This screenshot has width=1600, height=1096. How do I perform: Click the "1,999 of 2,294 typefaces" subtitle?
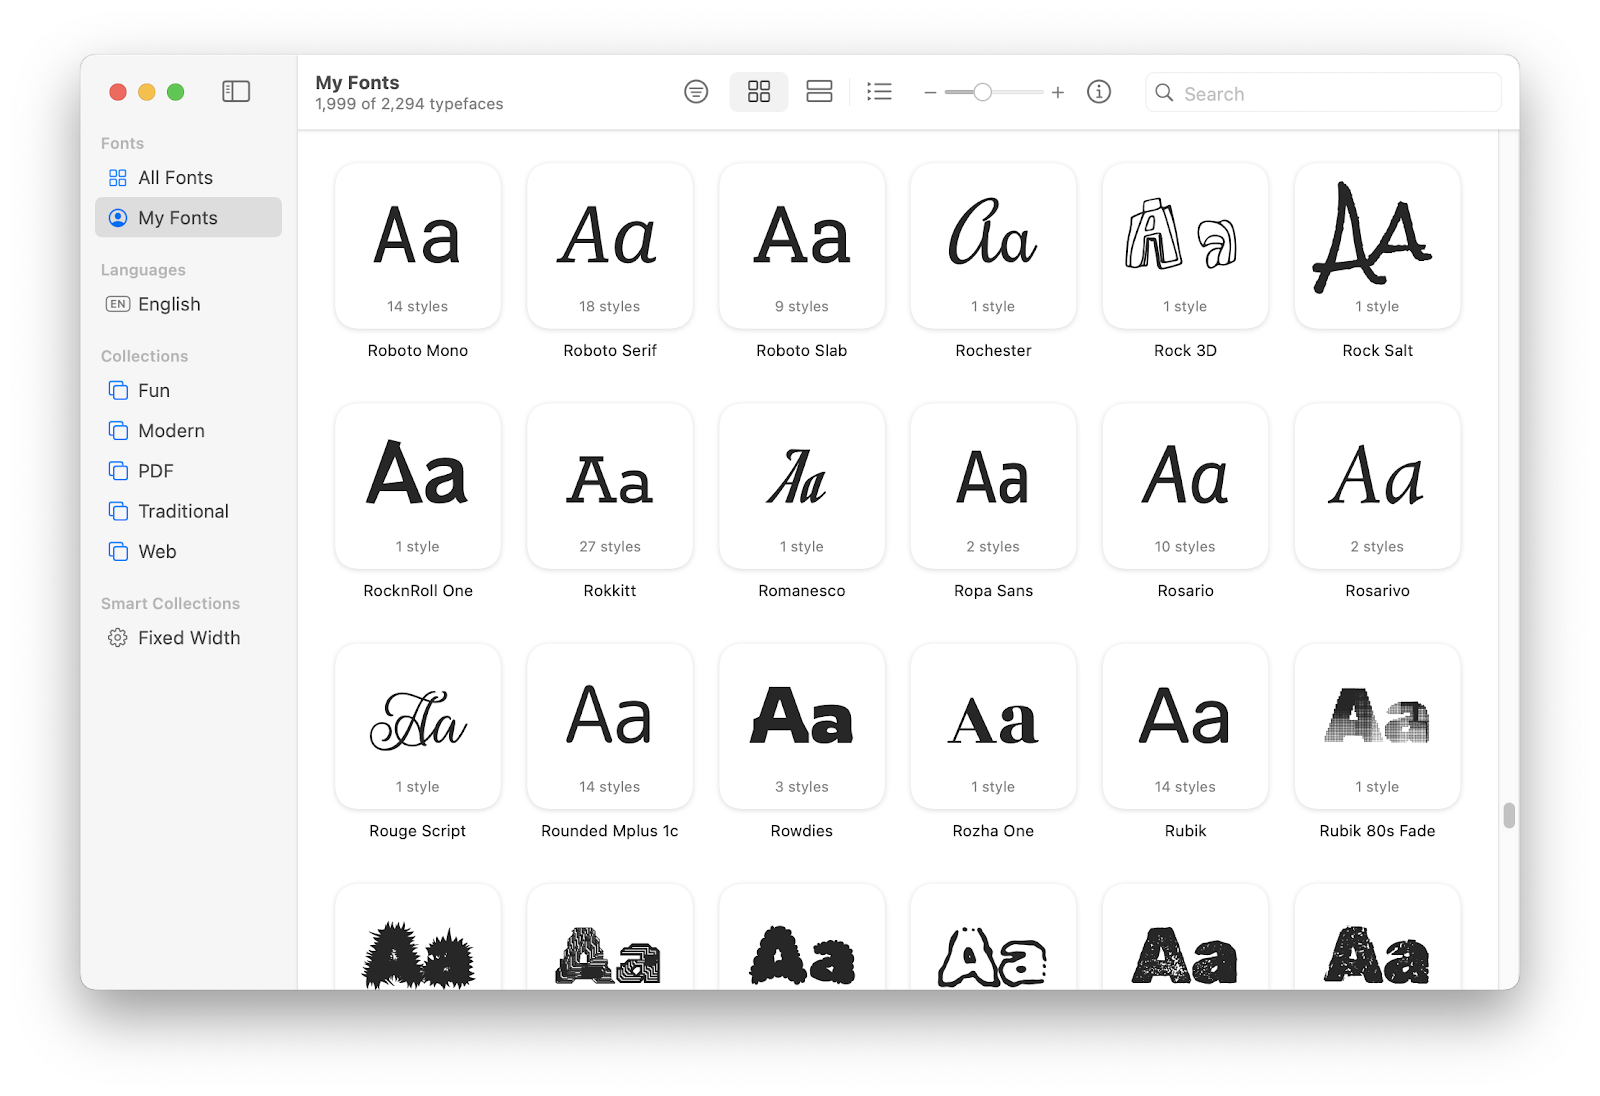point(409,104)
